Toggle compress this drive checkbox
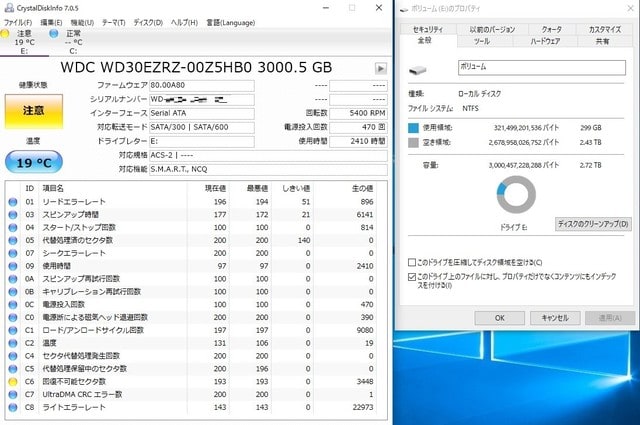 pos(412,262)
